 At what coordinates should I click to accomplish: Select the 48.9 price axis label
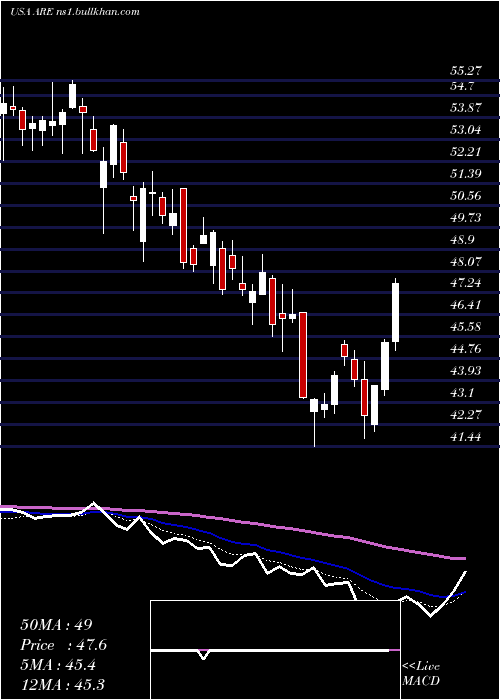coord(462,240)
